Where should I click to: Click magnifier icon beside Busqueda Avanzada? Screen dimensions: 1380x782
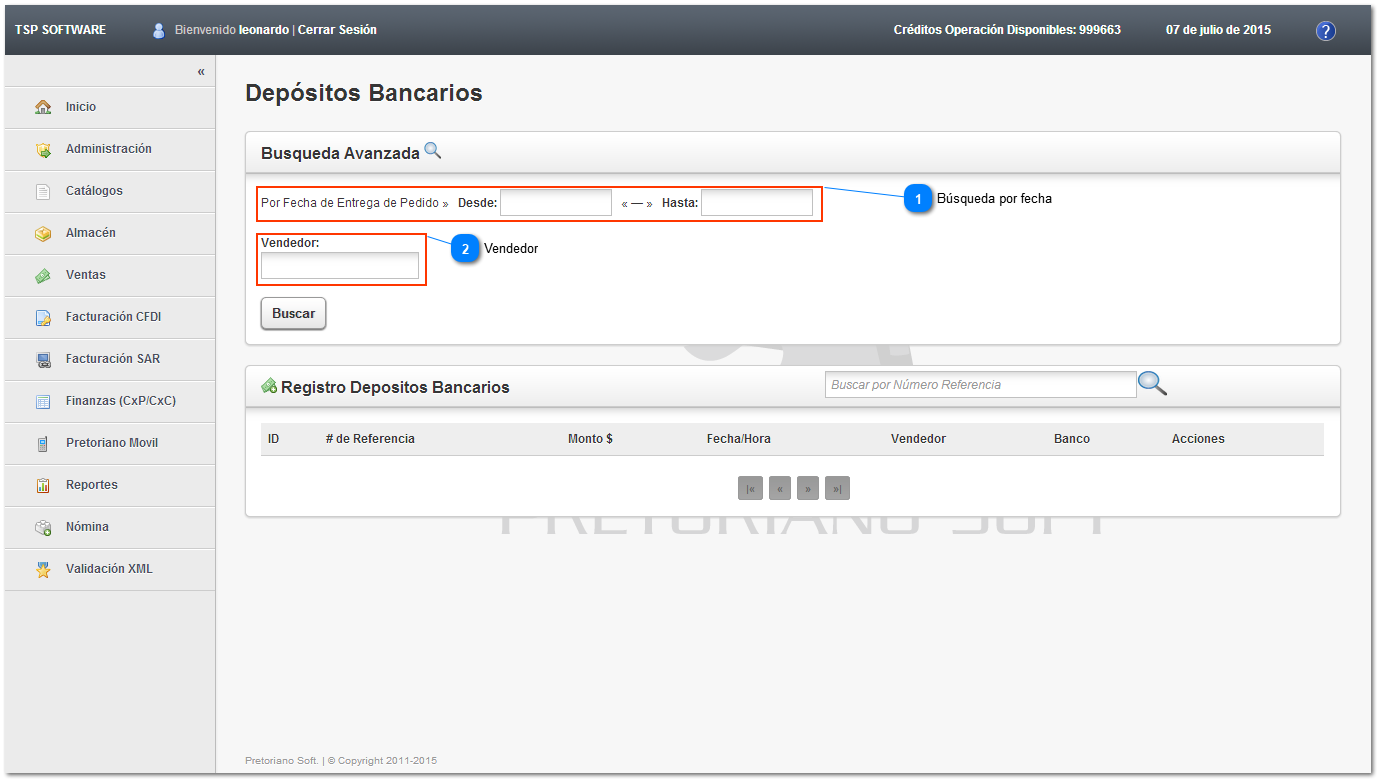click(x=433, y=151)
